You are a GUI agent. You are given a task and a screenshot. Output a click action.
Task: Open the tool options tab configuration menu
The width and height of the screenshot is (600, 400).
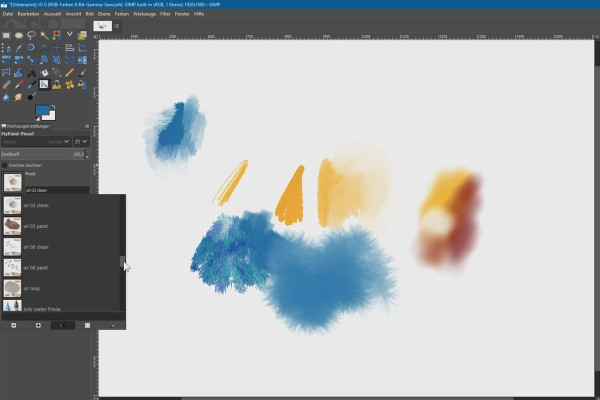pos(87,126)
